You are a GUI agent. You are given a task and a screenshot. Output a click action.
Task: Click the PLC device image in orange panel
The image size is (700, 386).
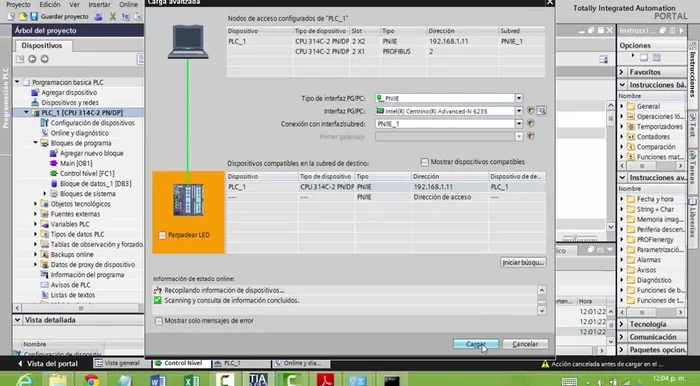(188, 200)
